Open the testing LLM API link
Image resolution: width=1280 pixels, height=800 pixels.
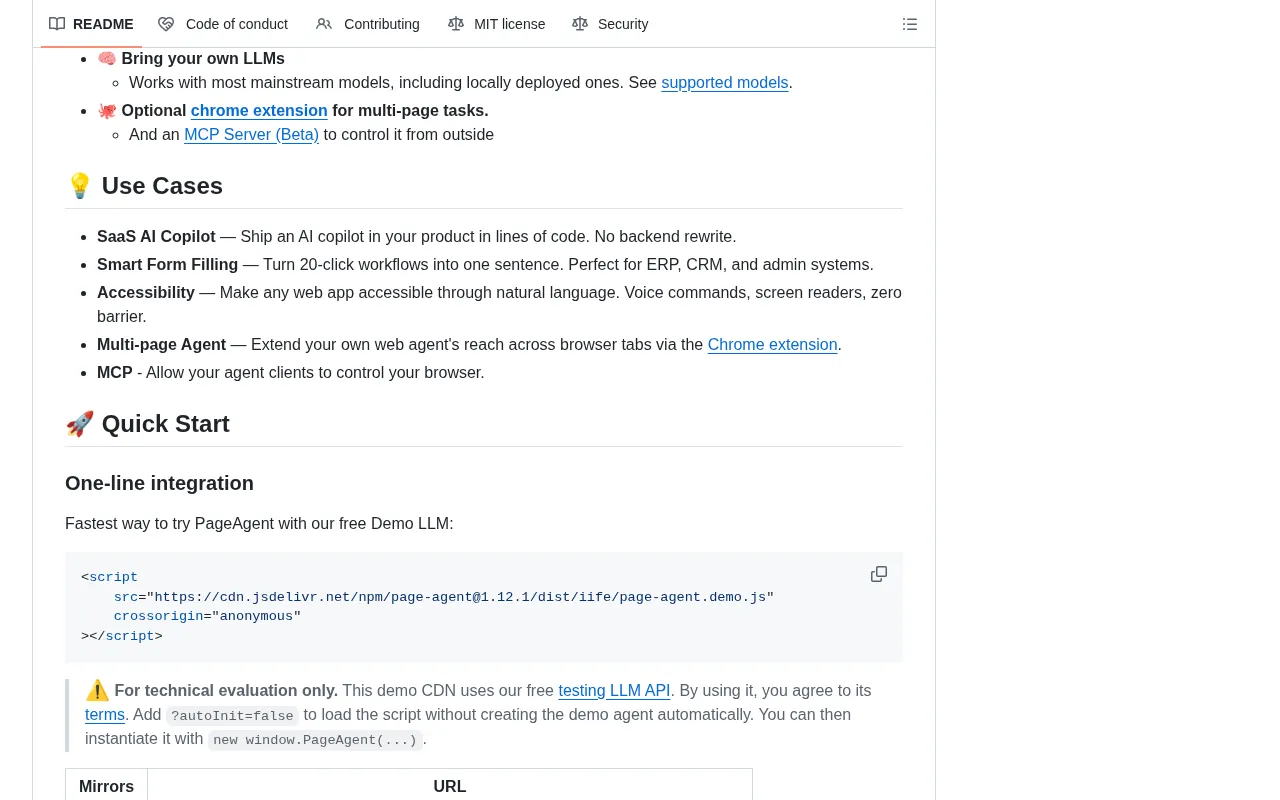coord(614,691)
